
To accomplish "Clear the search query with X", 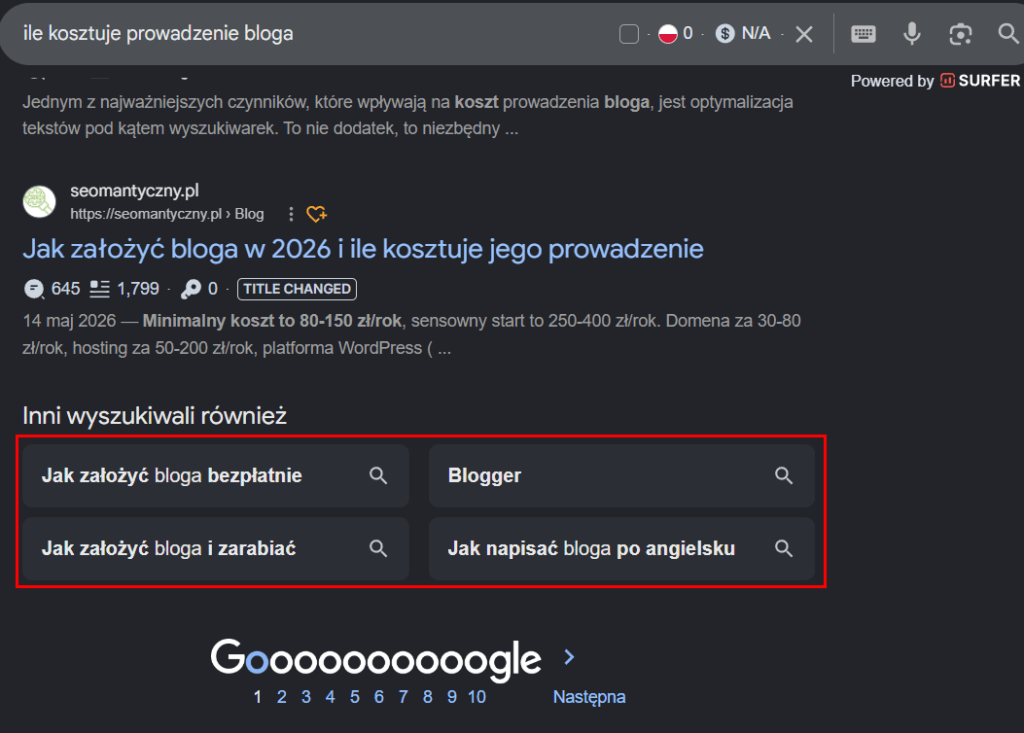I will [804, 34].
